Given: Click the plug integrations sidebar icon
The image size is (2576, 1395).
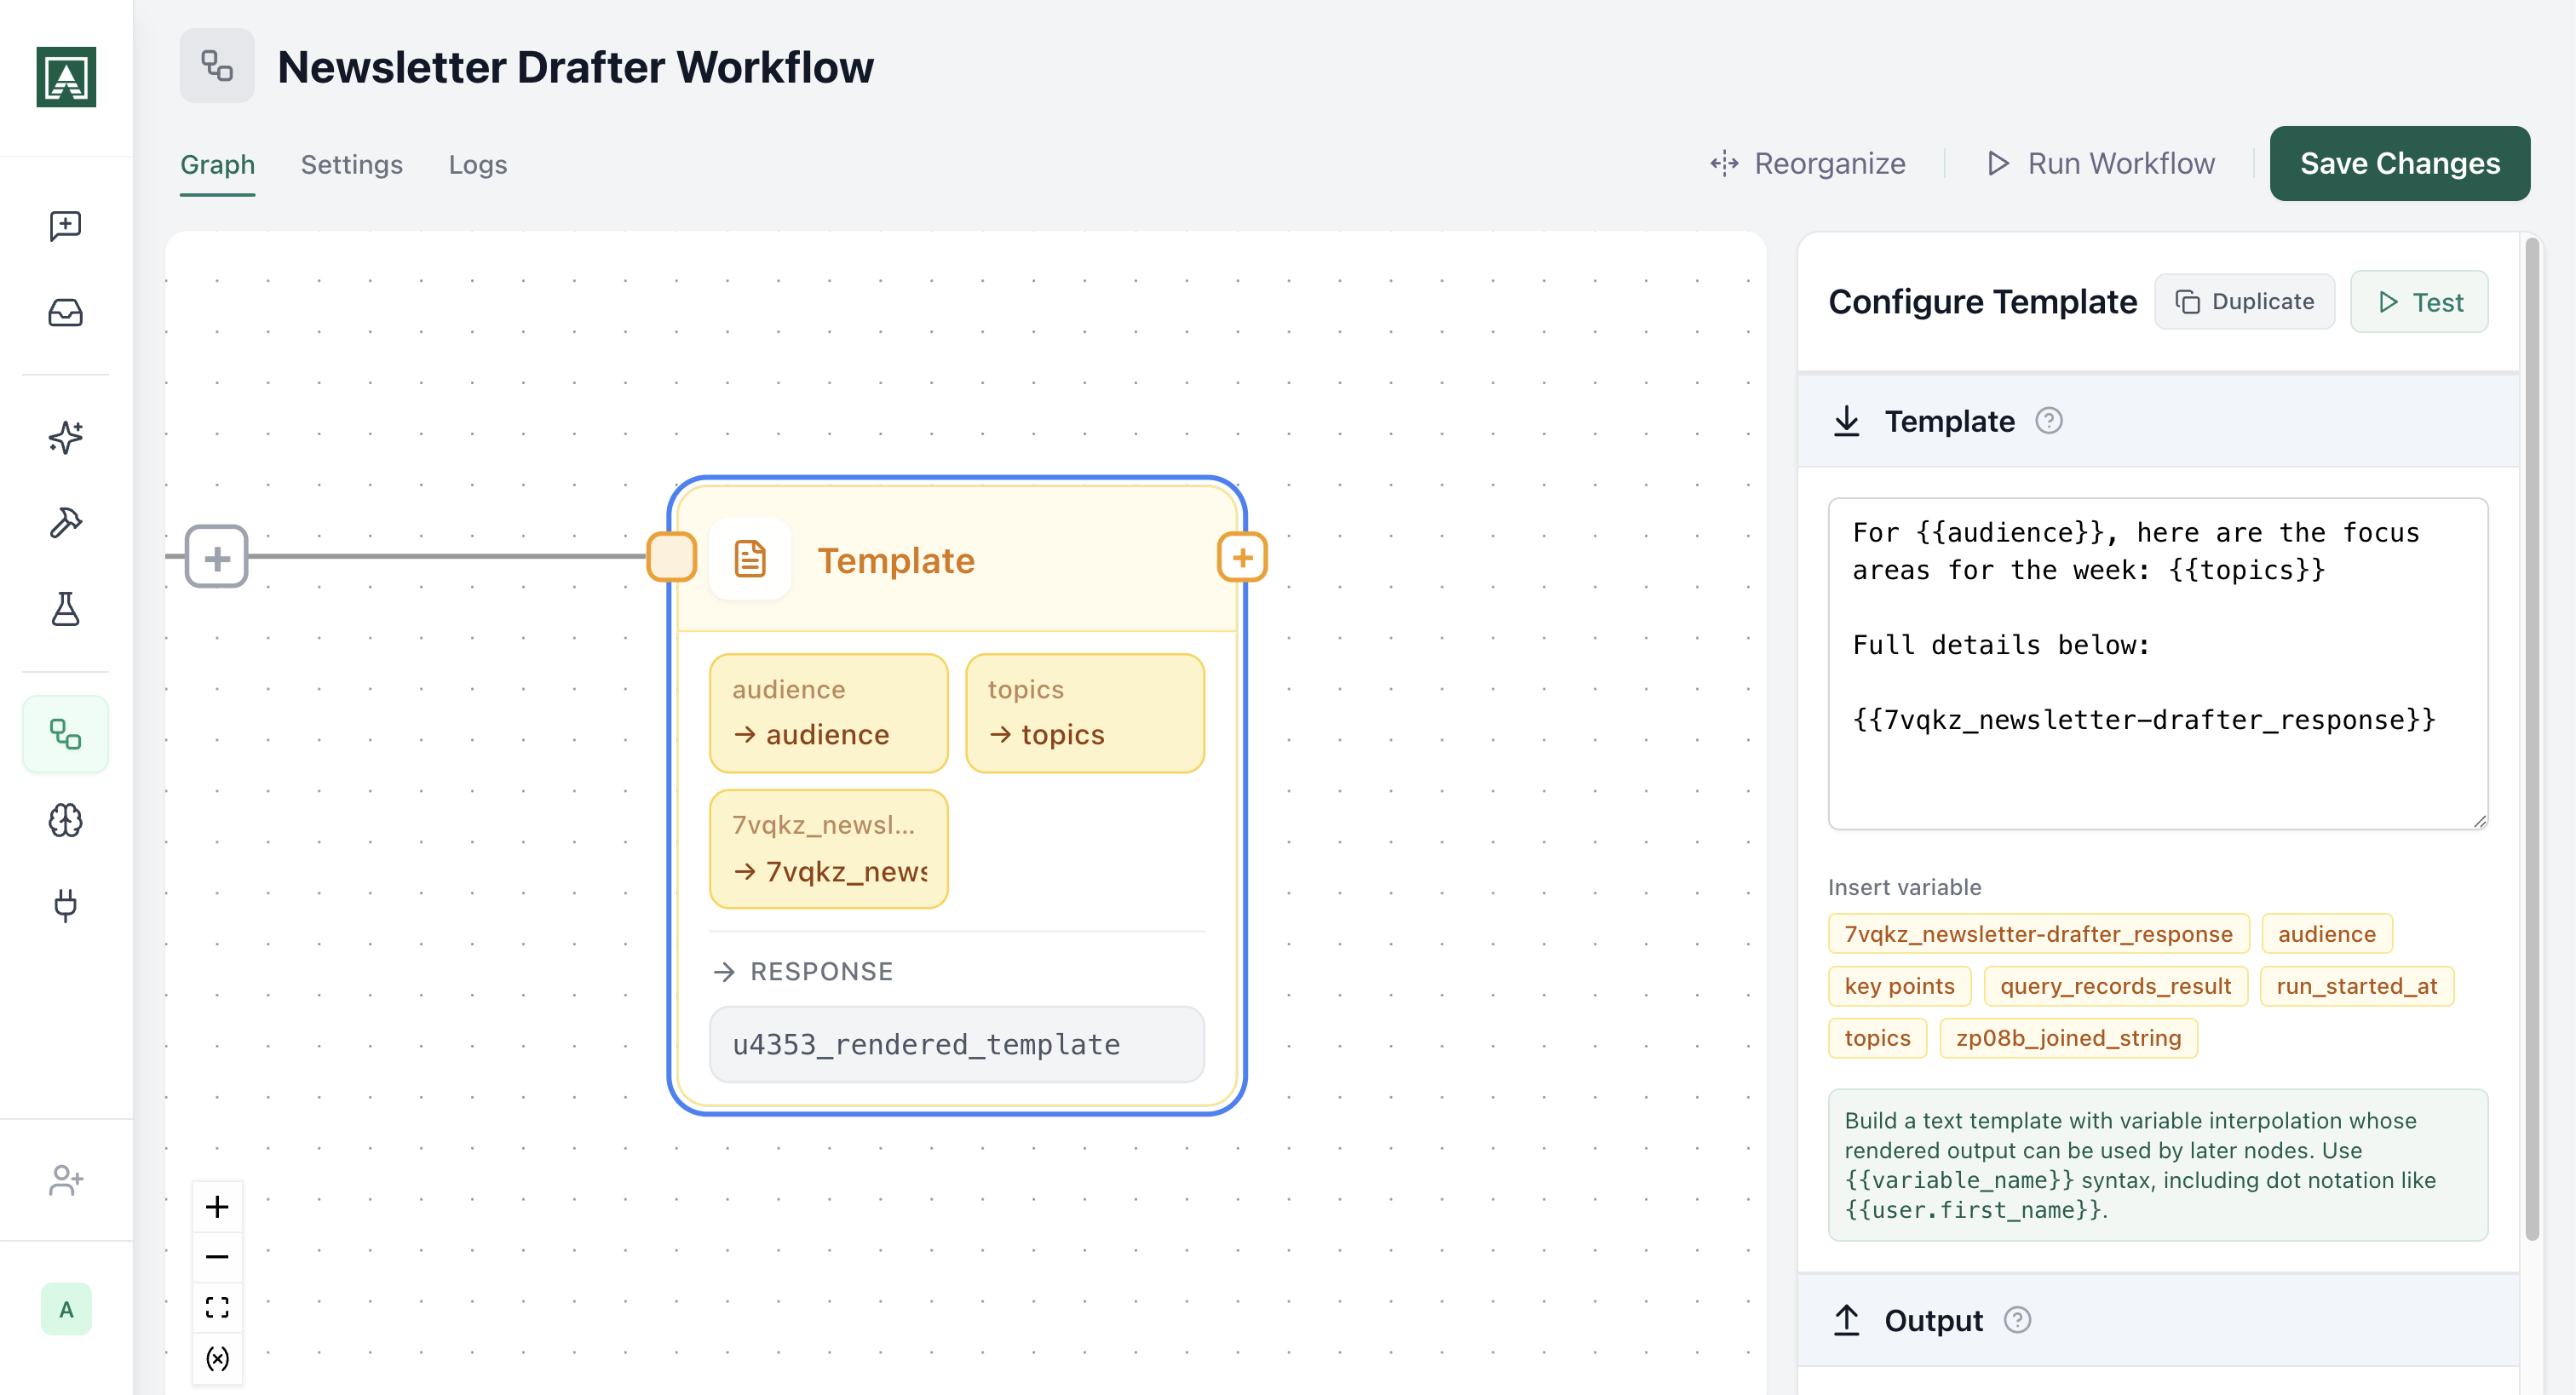Looking at the screenshot, I should point(65,905).
